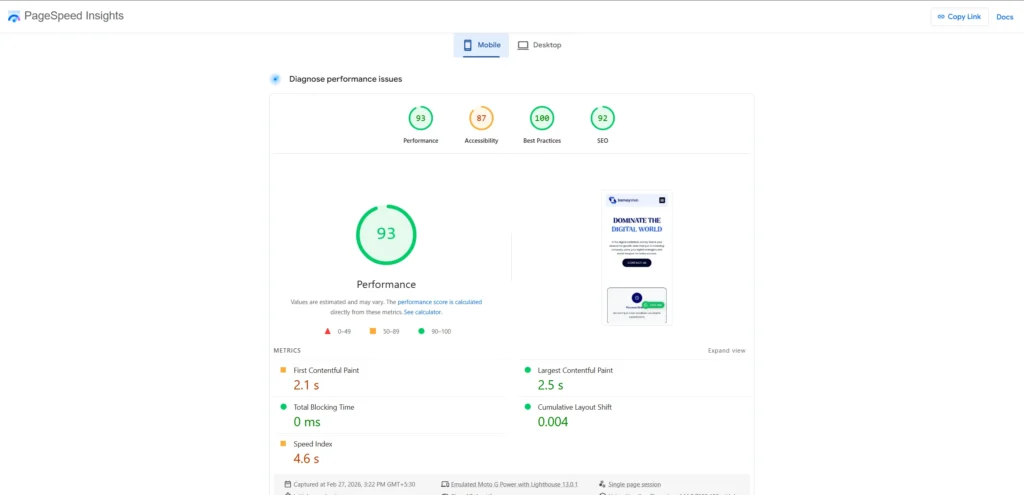Open the PageSpeed Insights home title
The width and height of the screenshot is (1024, 495).
(74, 16)
